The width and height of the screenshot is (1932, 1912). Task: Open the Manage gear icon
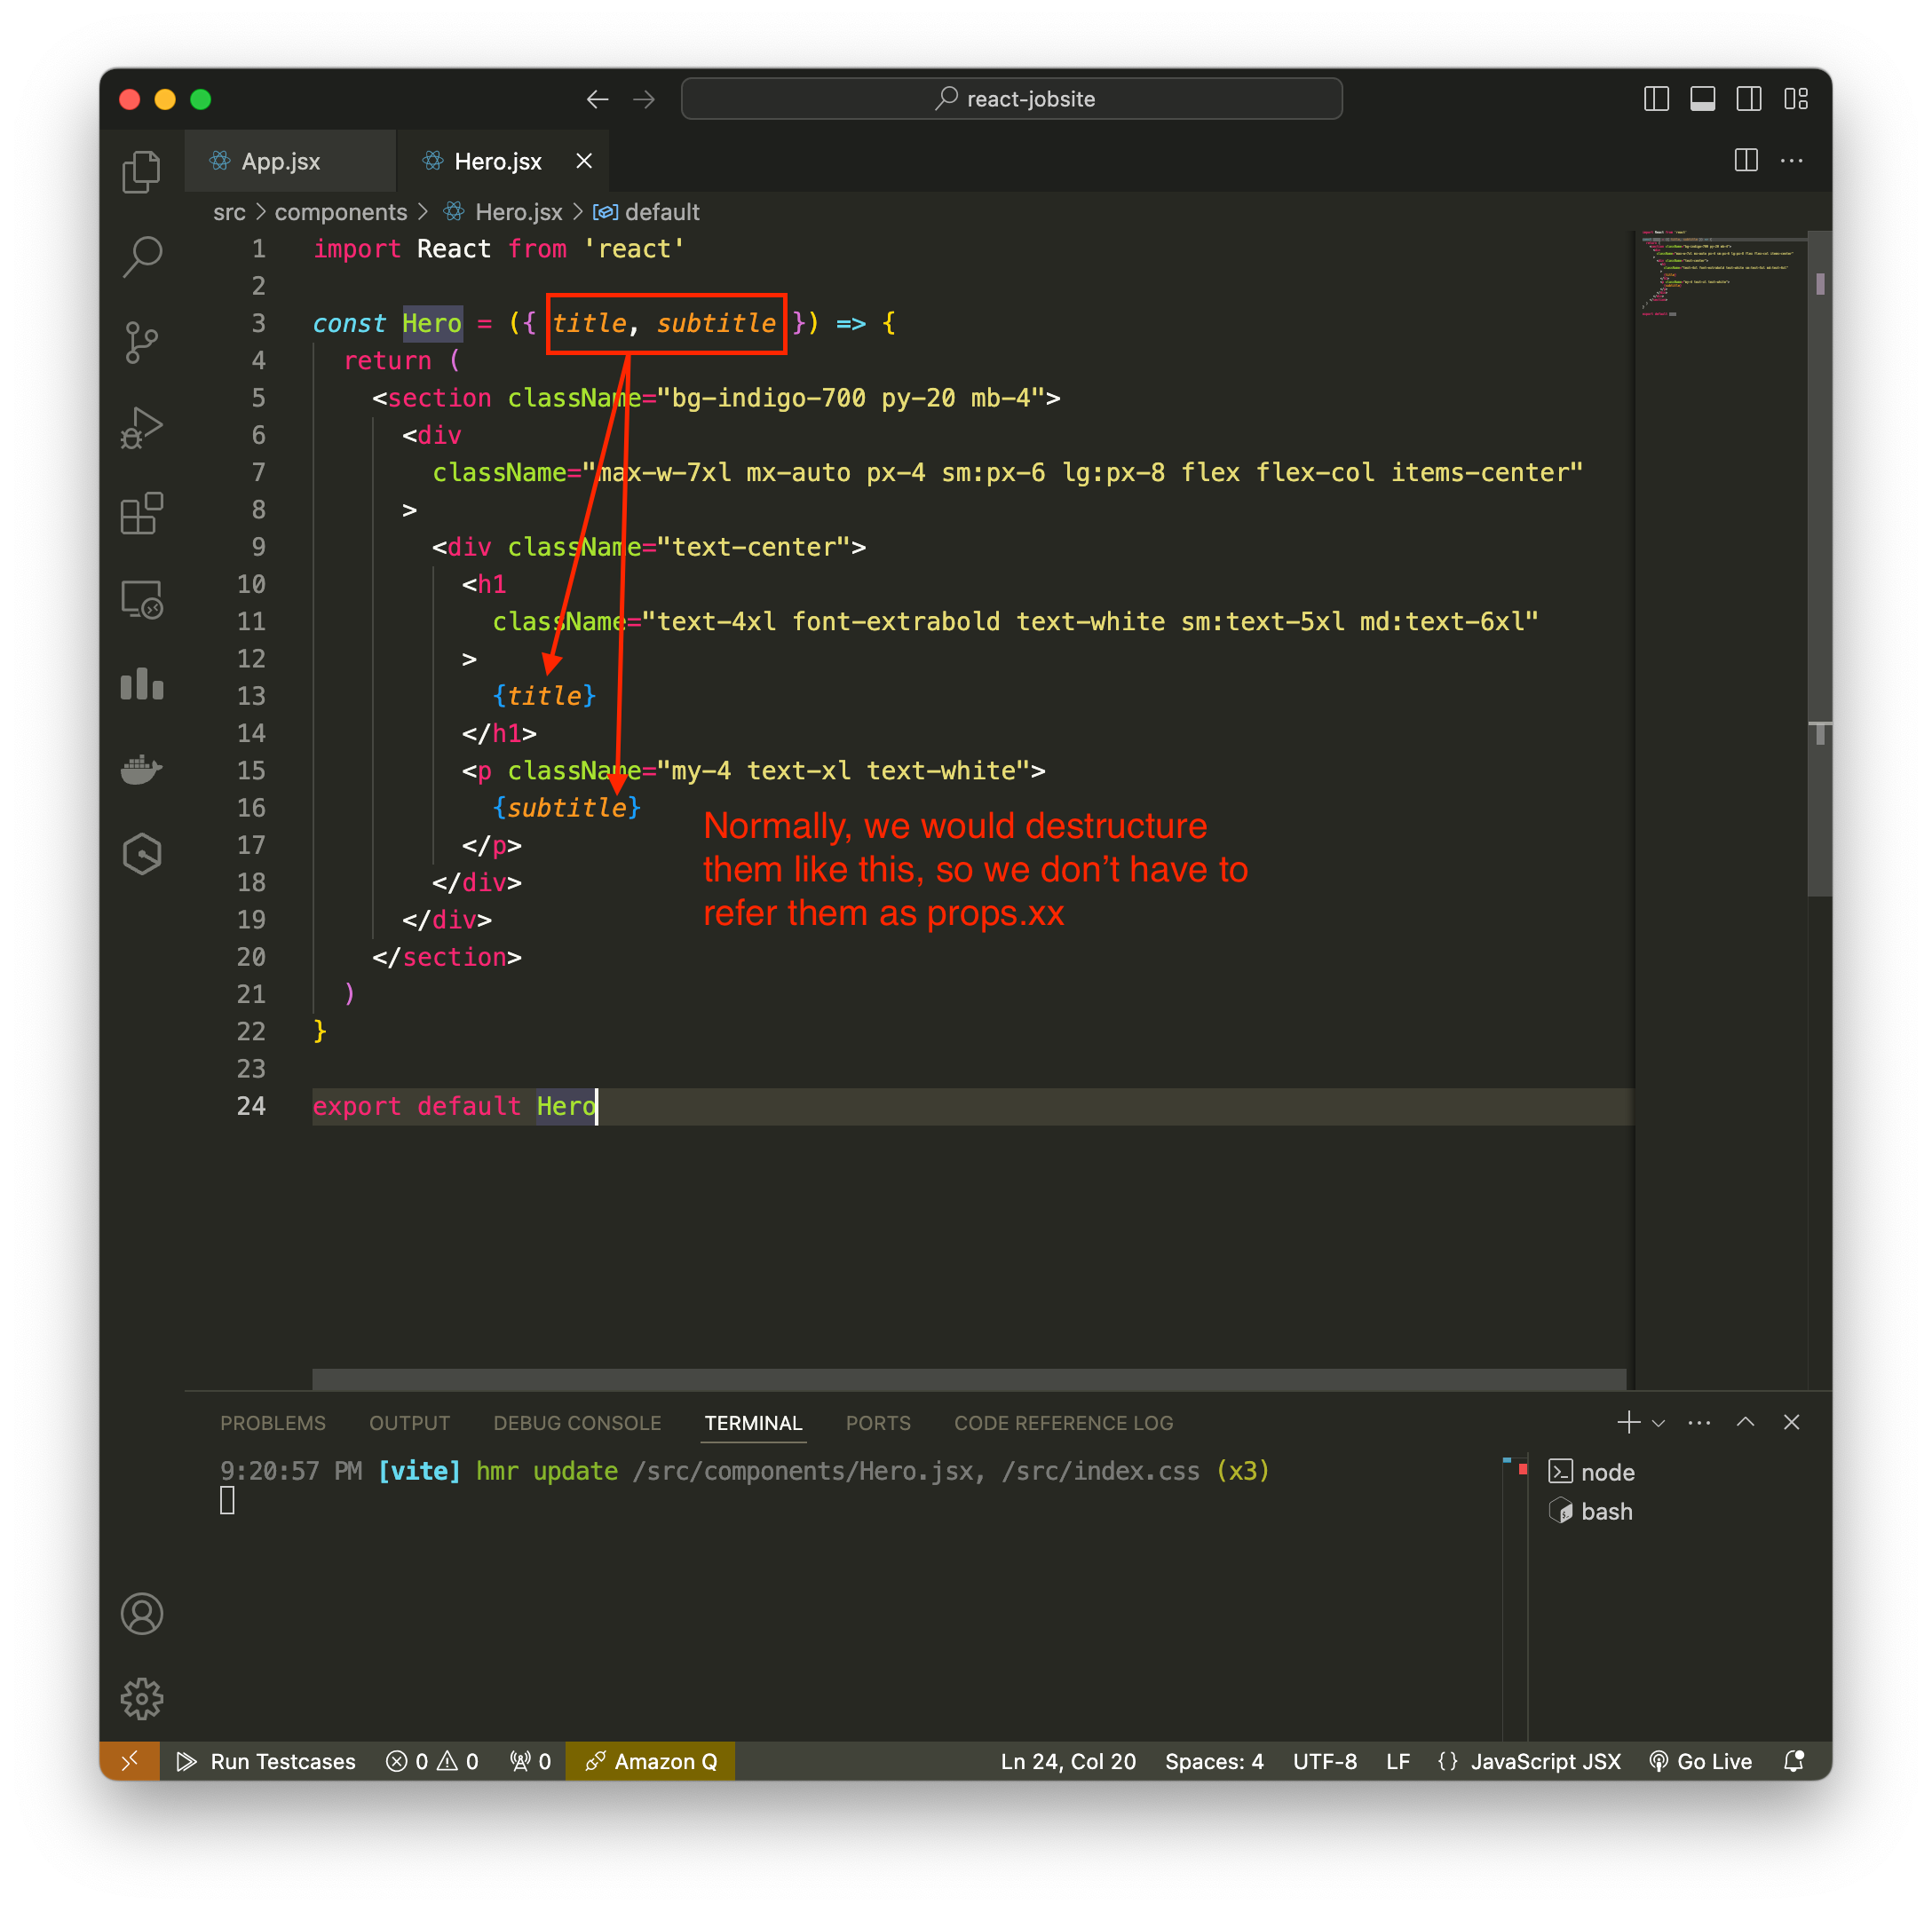pos(141,1699)
